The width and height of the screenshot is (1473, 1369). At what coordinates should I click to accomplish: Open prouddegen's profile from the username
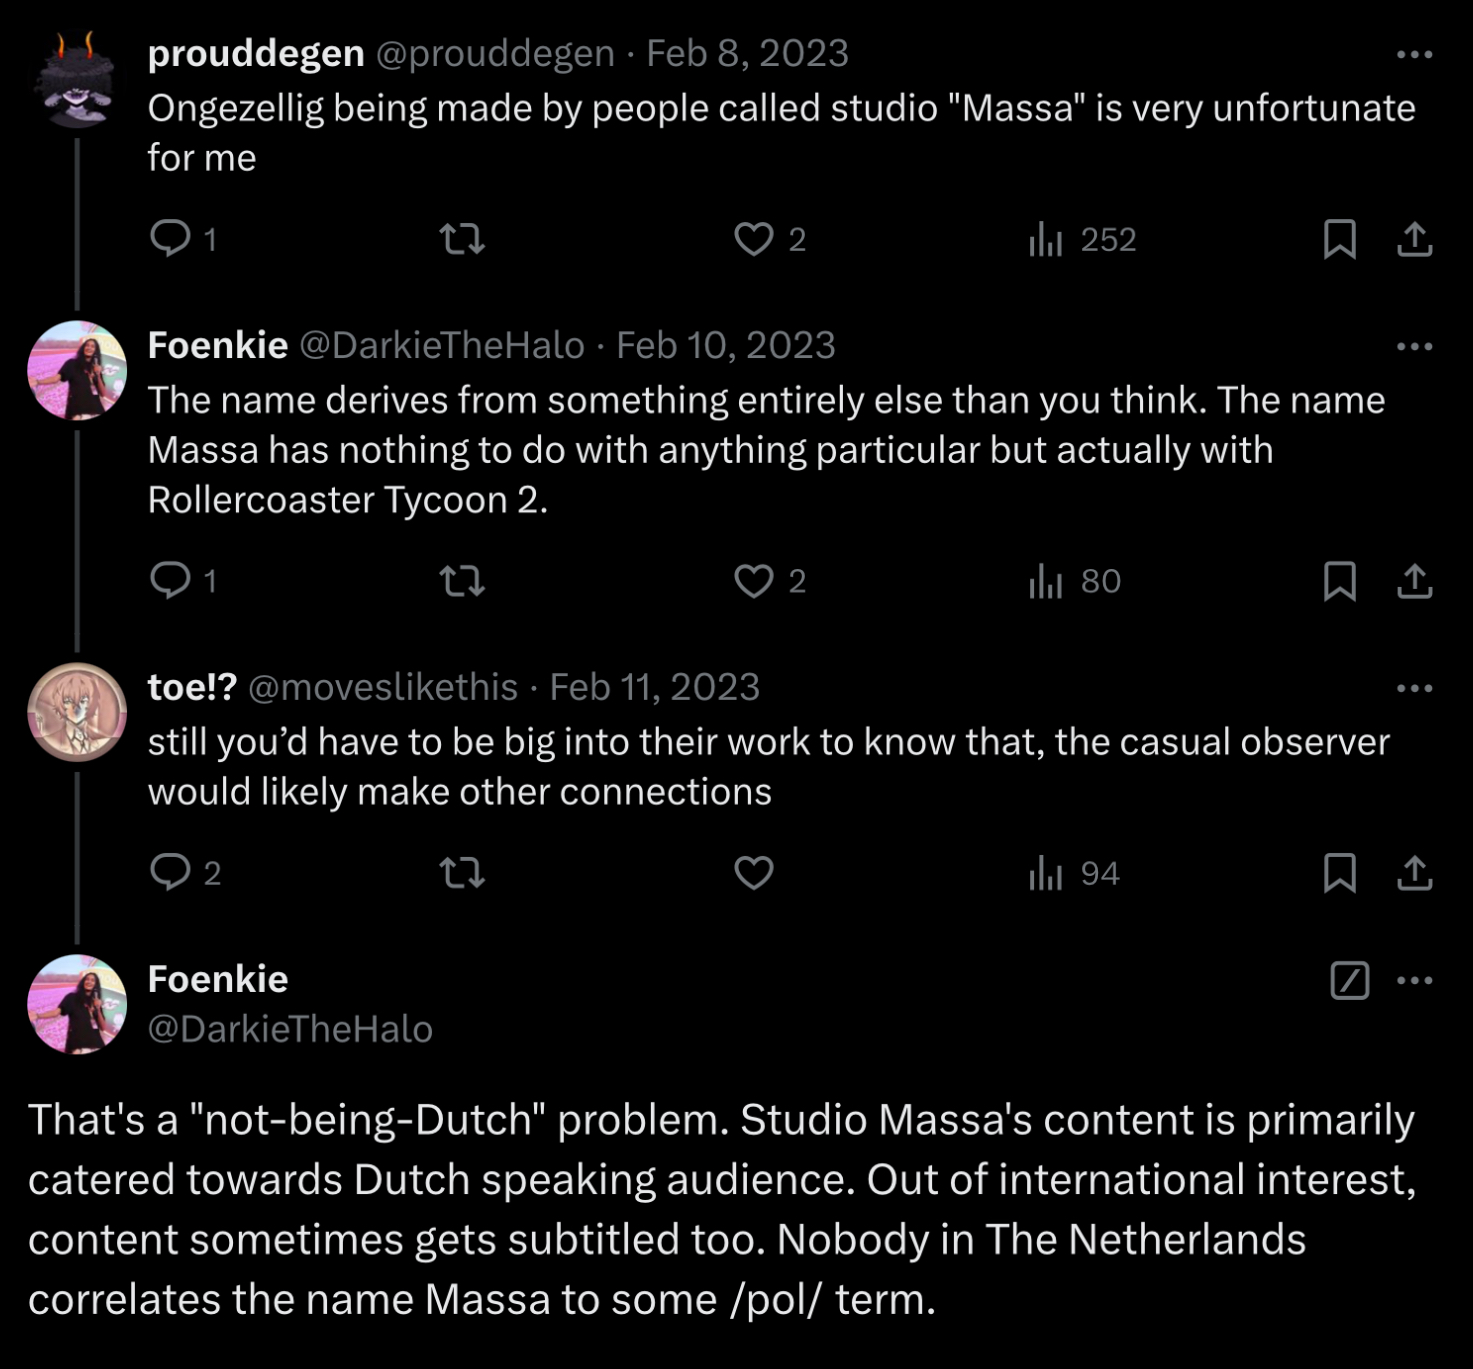[x=256, y=54]
